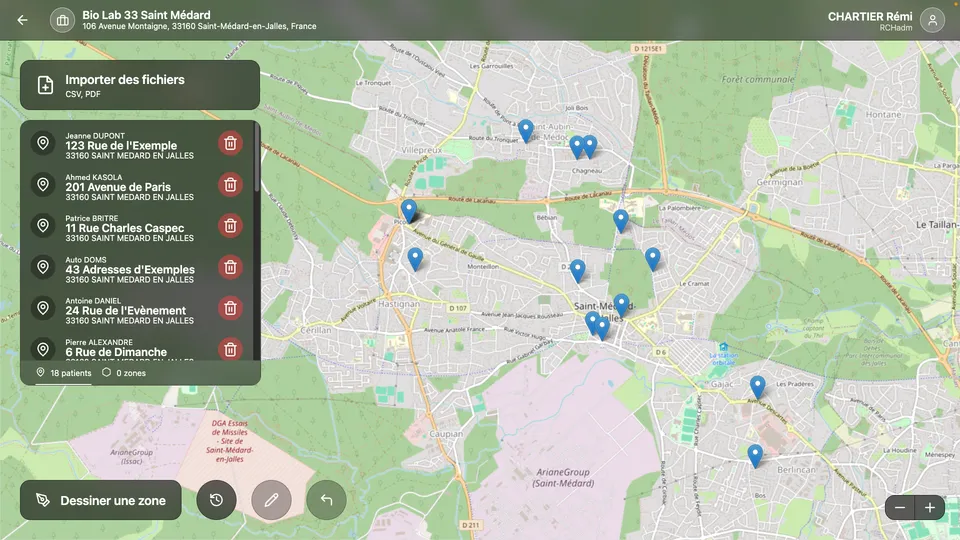Click the pencil edit button
The height and width of the screenshot is (540, 960).
click(x=271, y=500)
